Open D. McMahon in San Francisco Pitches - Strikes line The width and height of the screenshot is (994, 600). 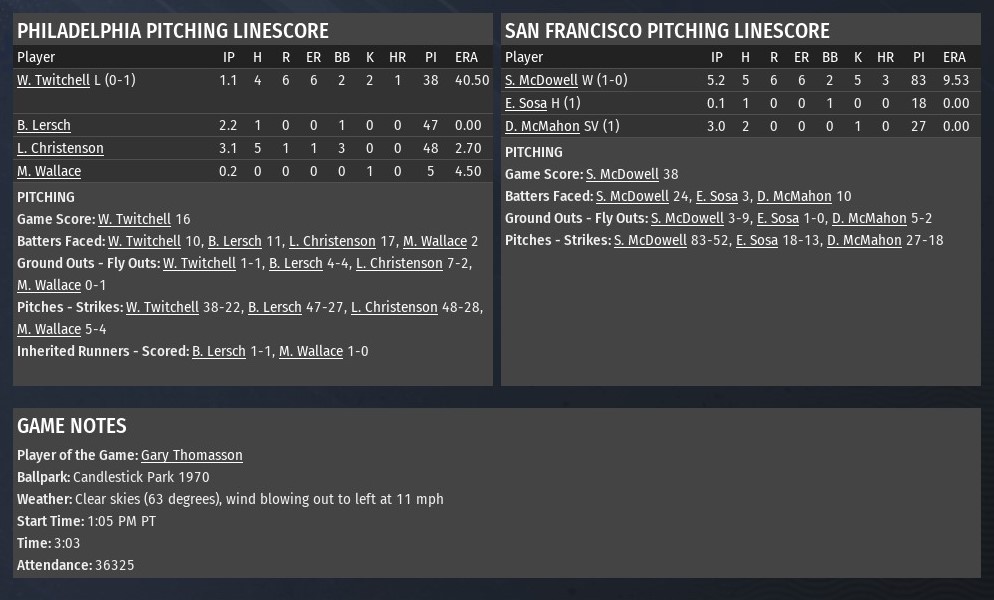(864, 240)
